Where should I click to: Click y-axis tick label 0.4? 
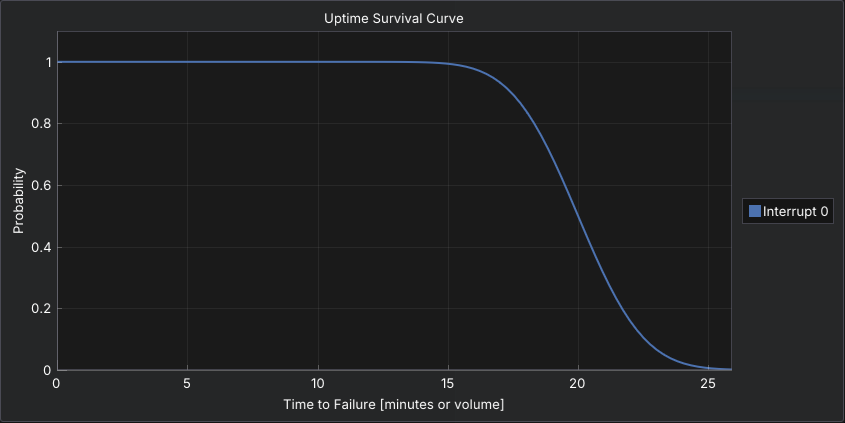pyautogui.click(x=39, y=247)
